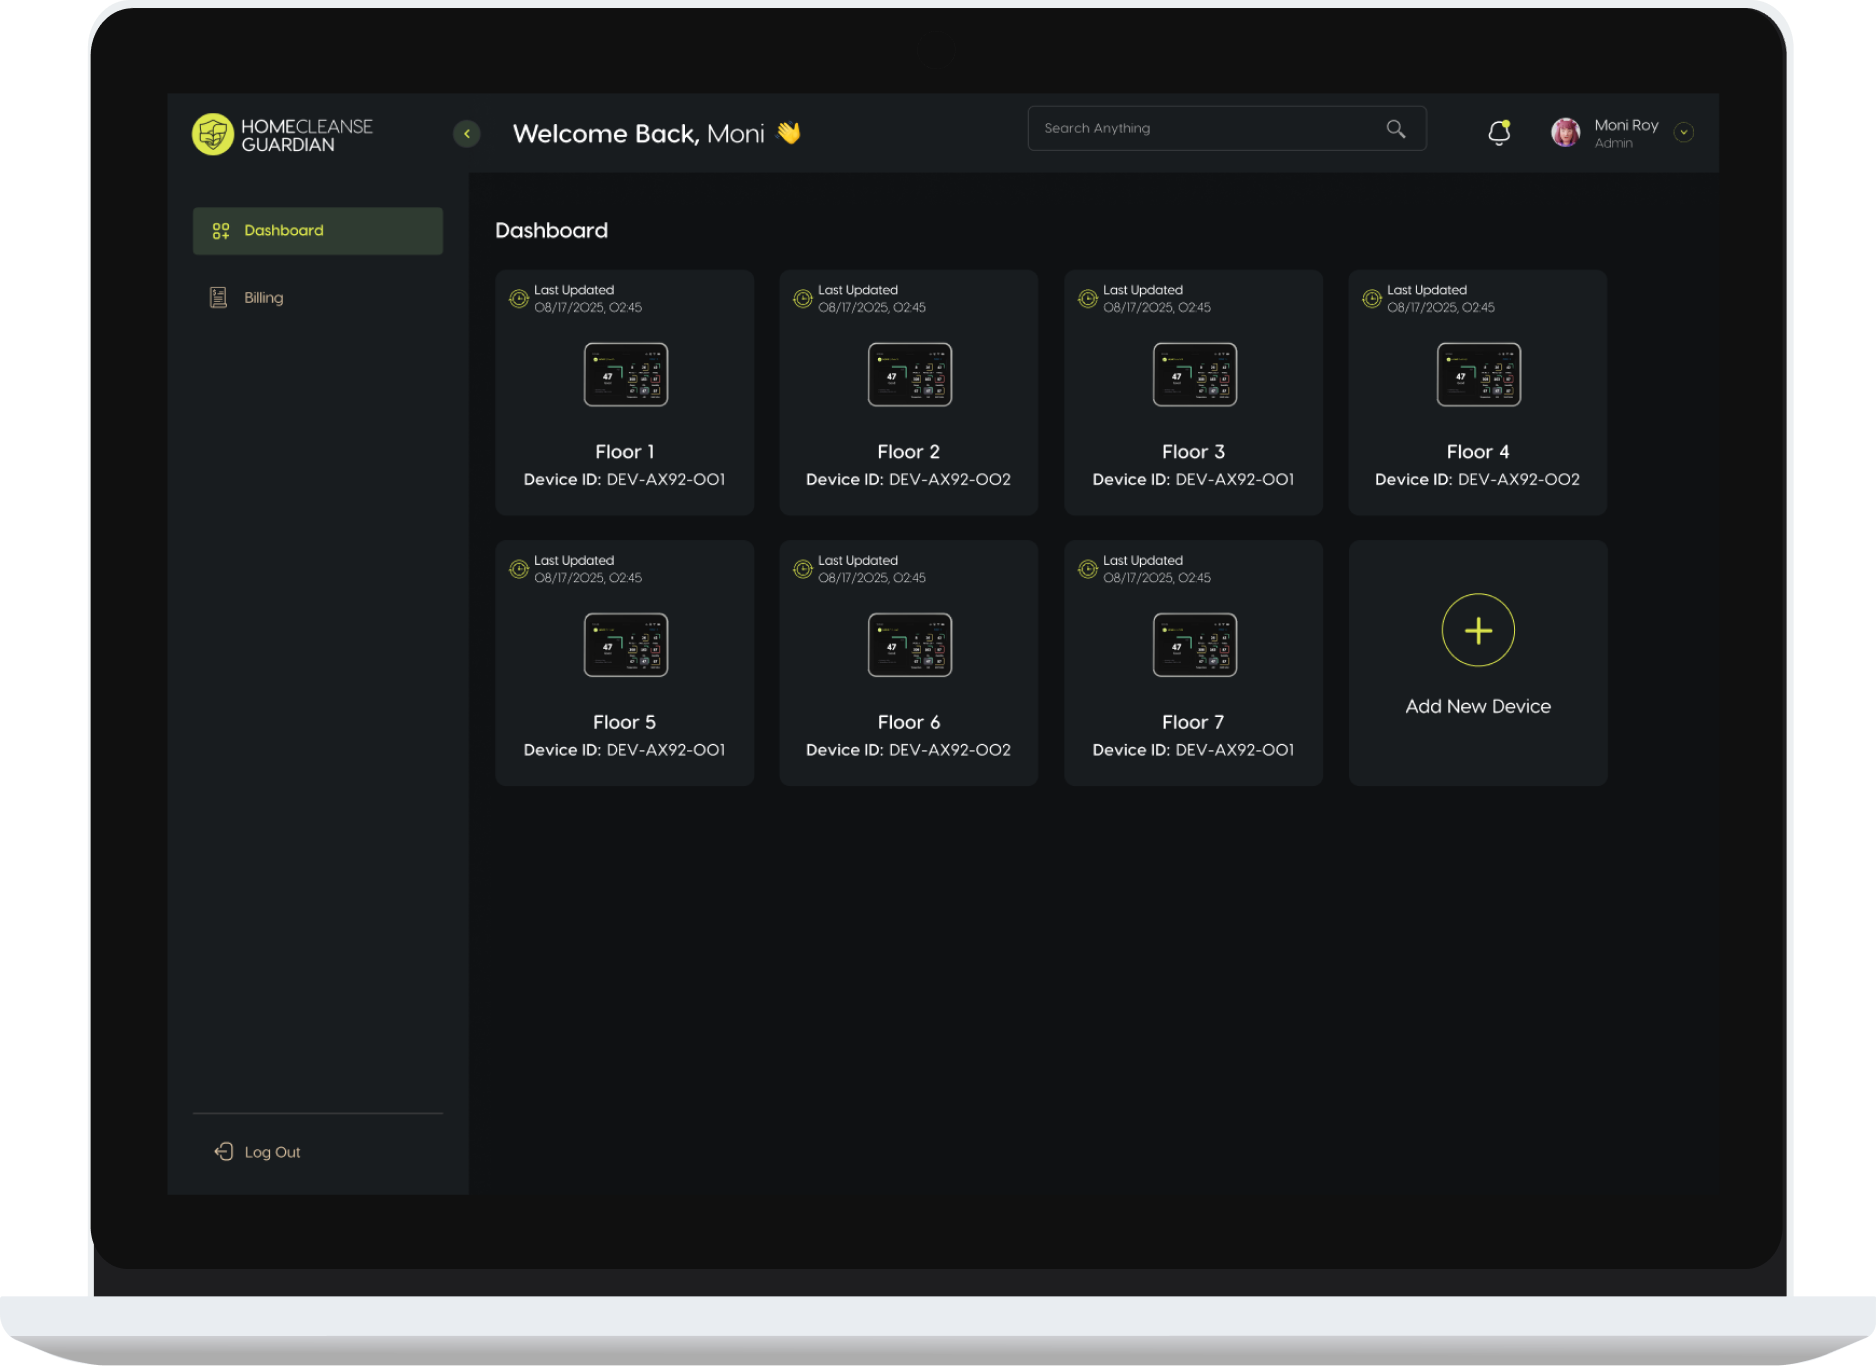Click Floor 4 last updated clock icon
Viewport: 1876px width, 1366px height.
coord(1371,299)
